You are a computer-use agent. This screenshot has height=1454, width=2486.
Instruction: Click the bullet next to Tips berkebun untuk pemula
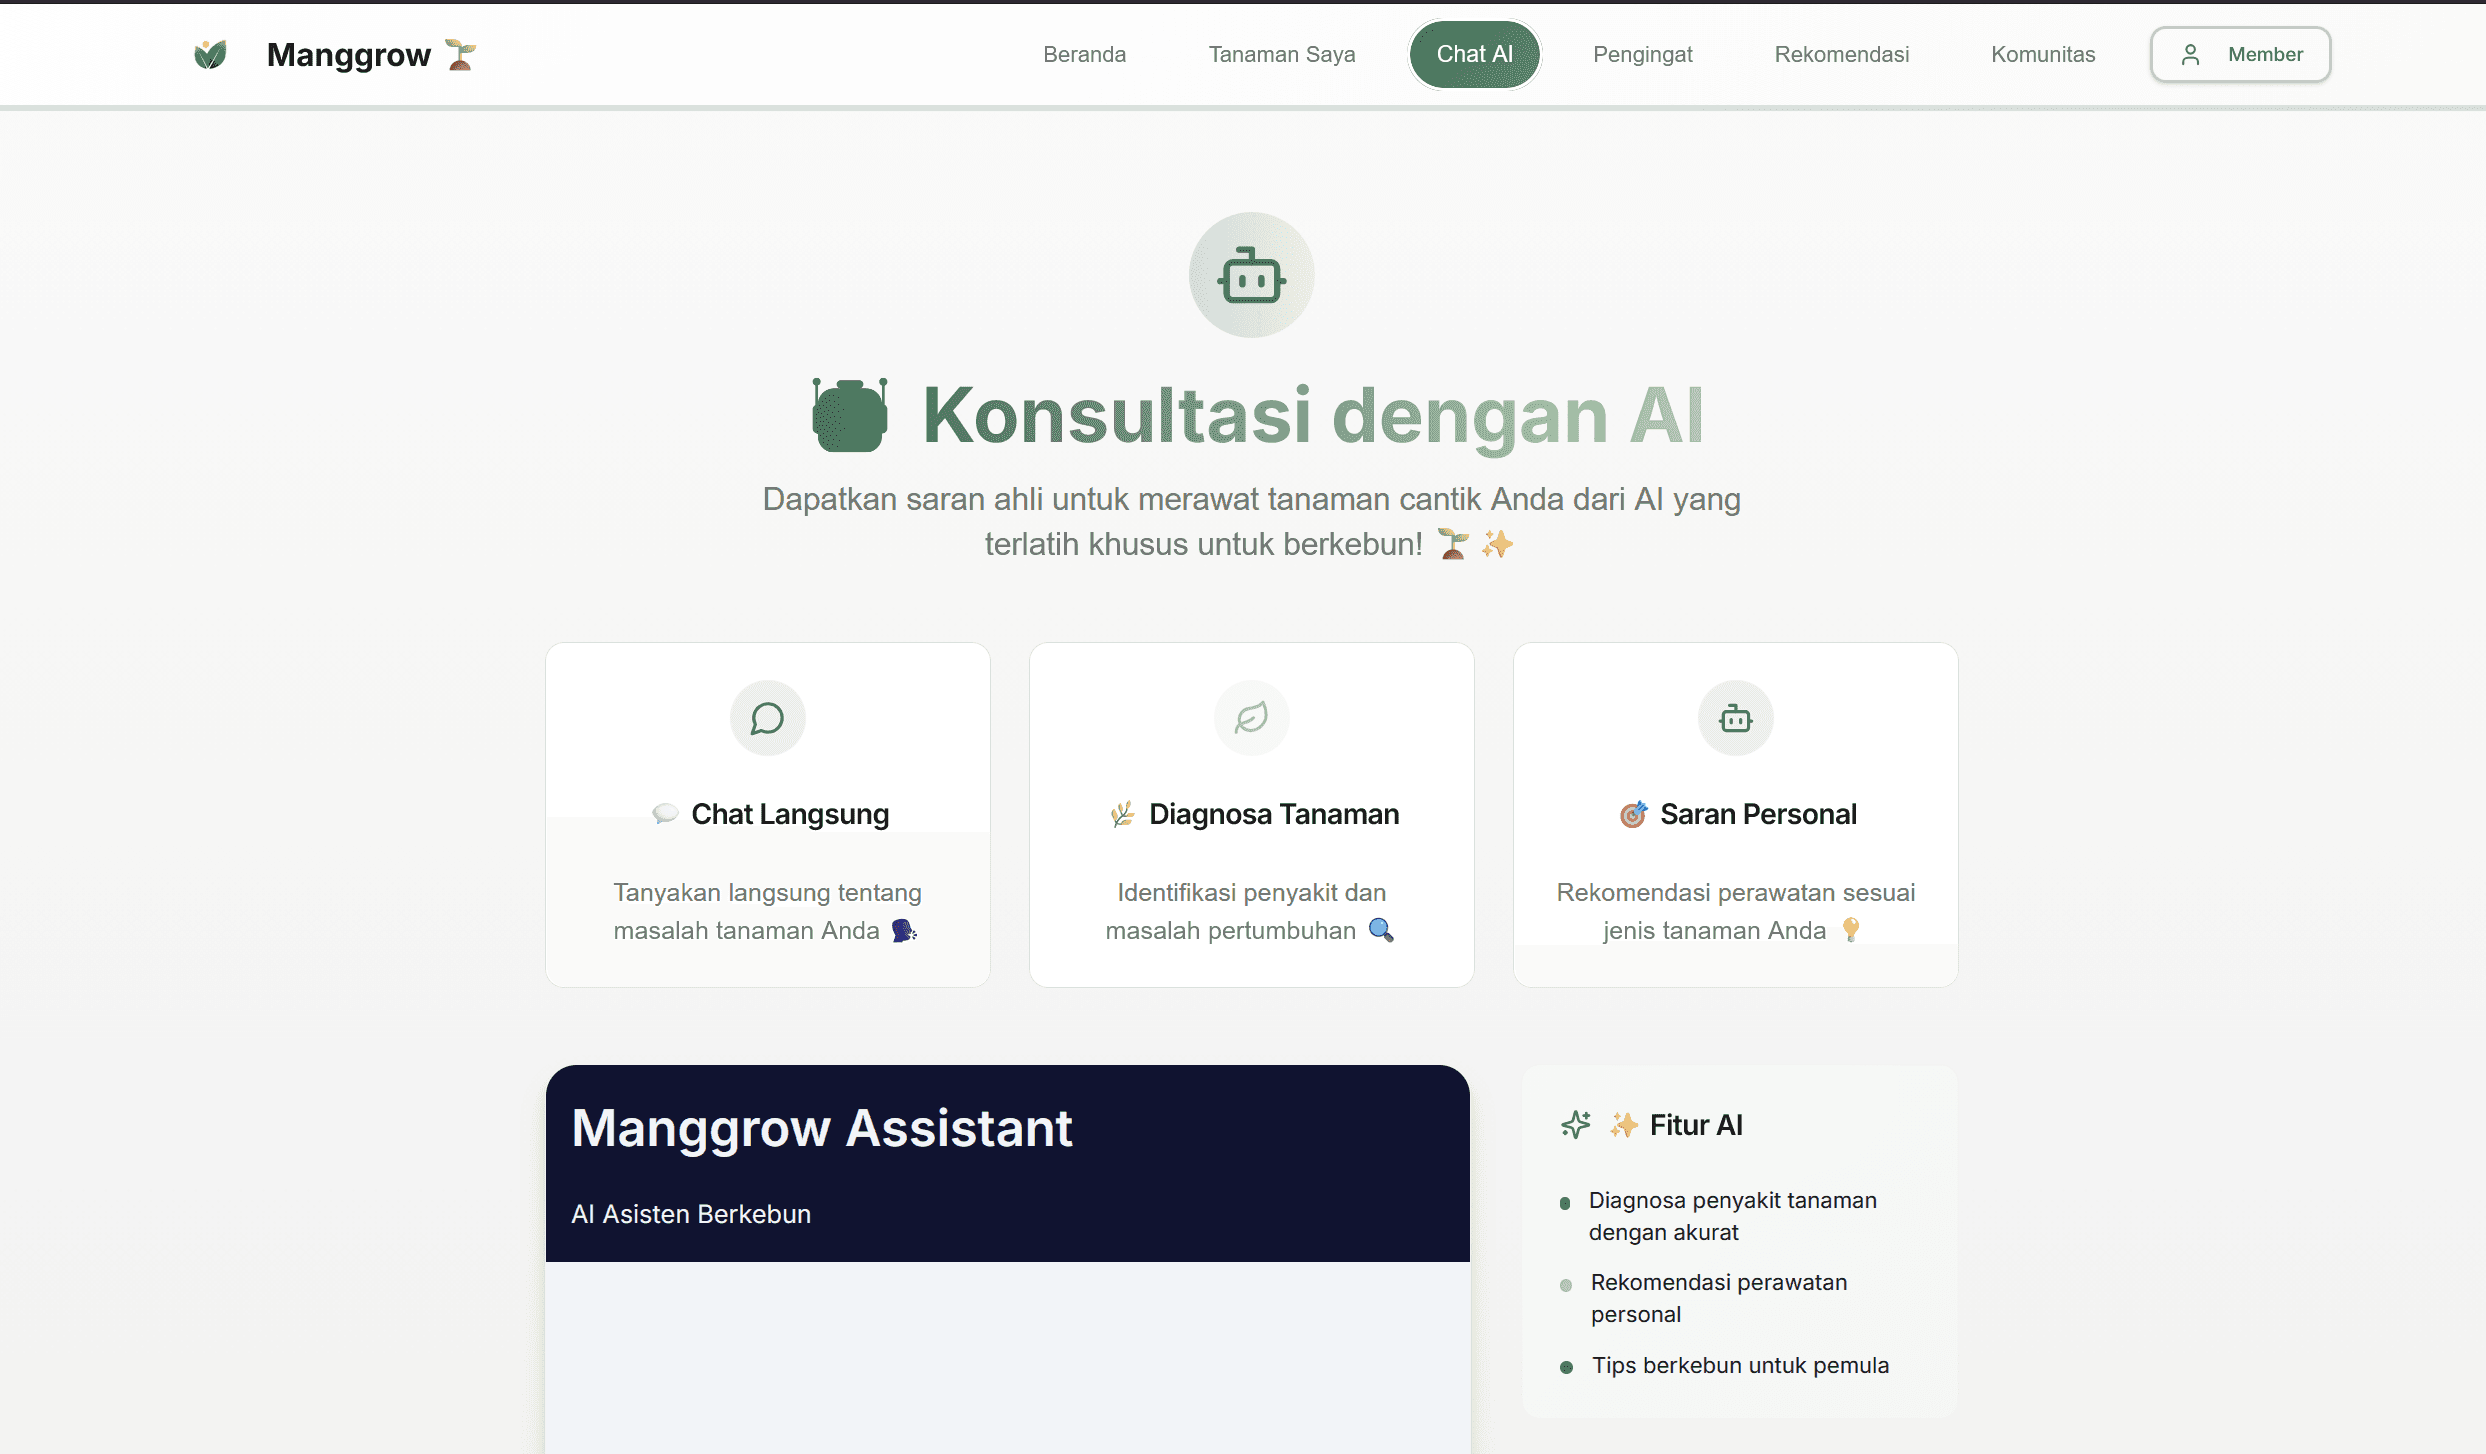click(x=1567, y=1365)
